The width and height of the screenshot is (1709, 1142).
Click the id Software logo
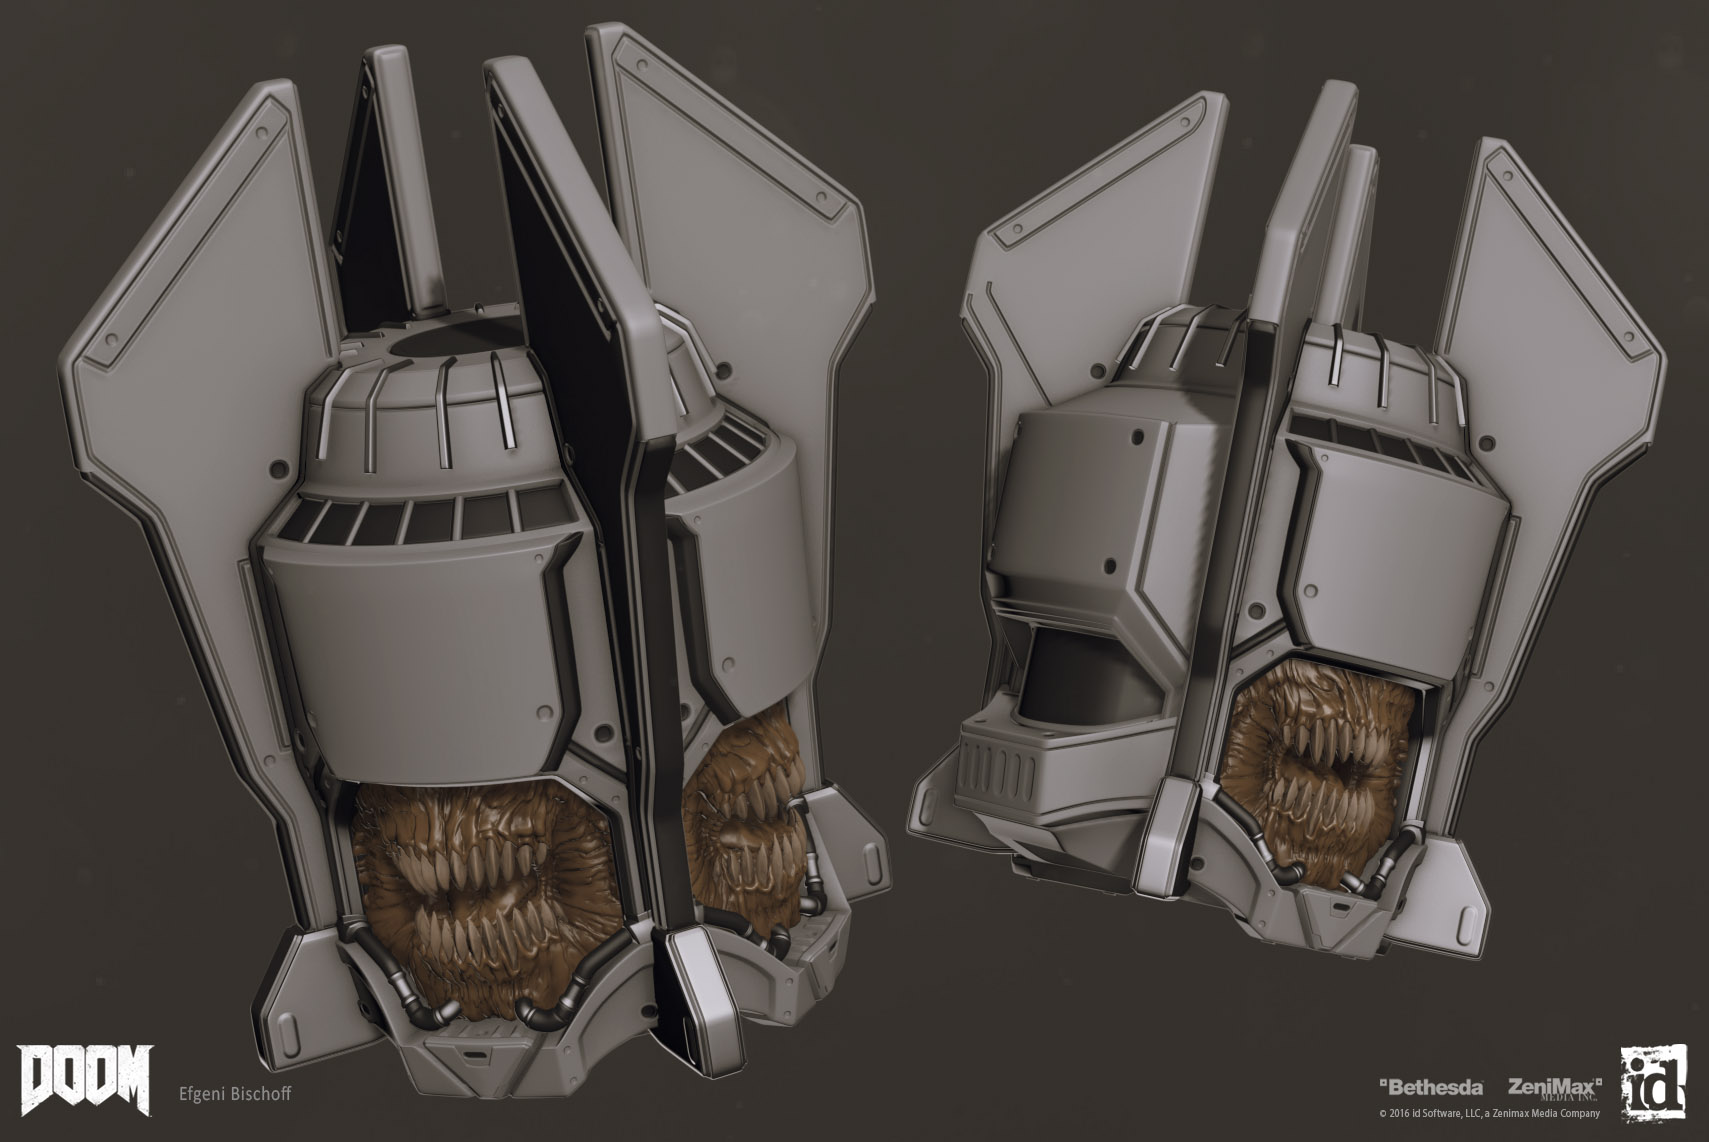(x=1654, y=1082)
